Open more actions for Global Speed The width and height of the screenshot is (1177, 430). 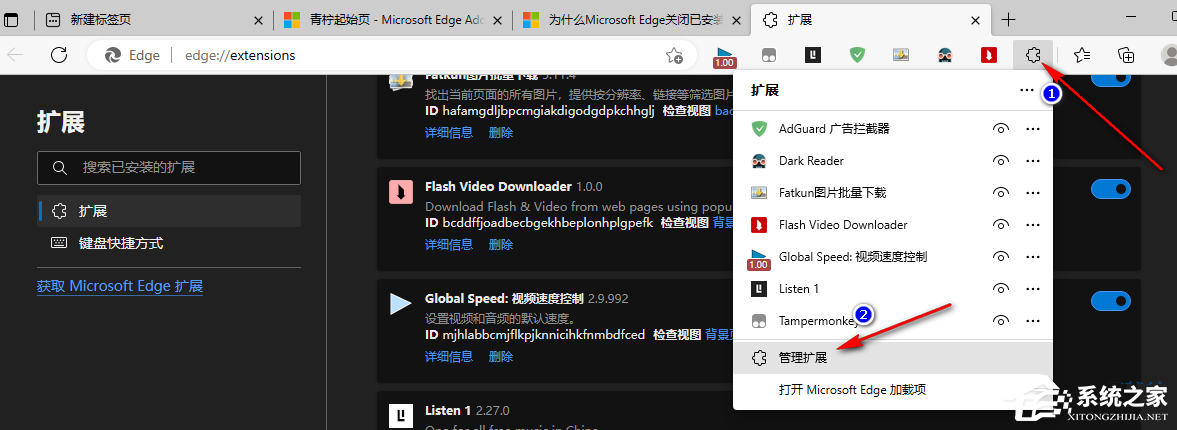1033,257
